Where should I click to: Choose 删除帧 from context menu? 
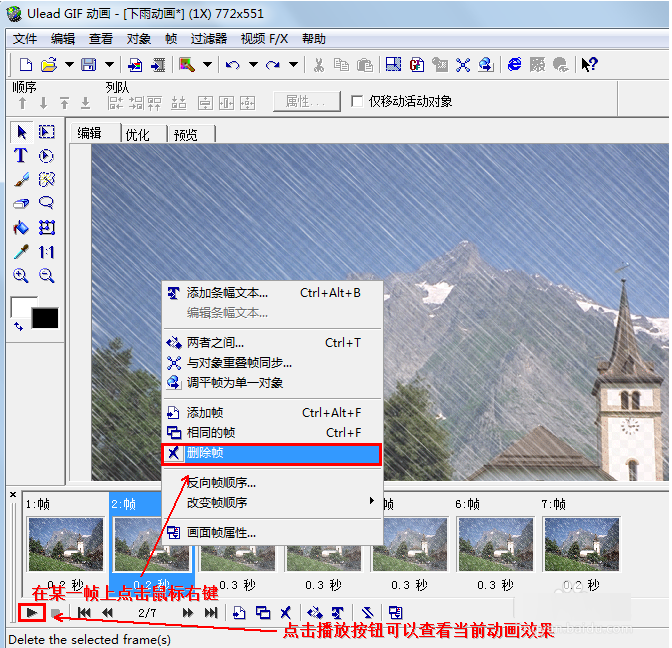272,453
